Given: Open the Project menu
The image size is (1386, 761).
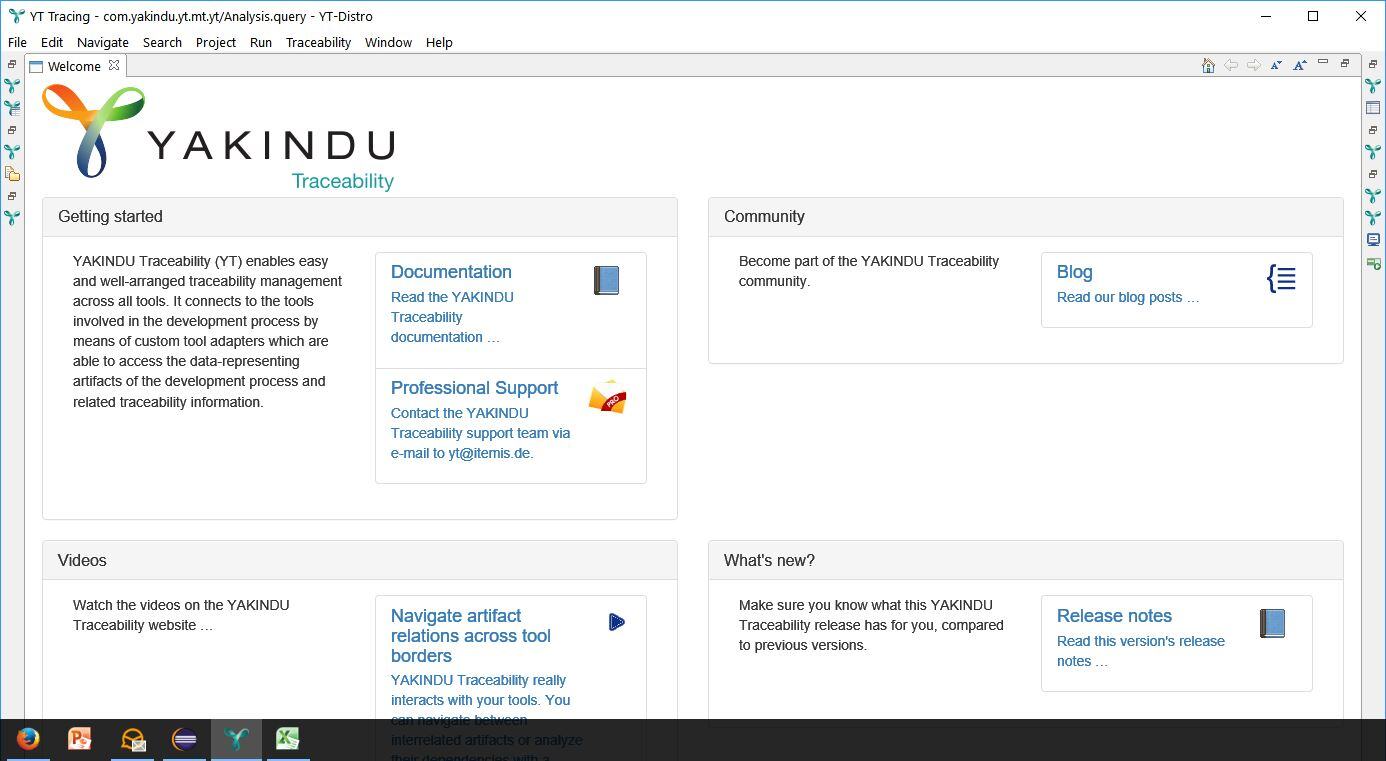Looking at the screenshot, I should [x=216, y=42].
